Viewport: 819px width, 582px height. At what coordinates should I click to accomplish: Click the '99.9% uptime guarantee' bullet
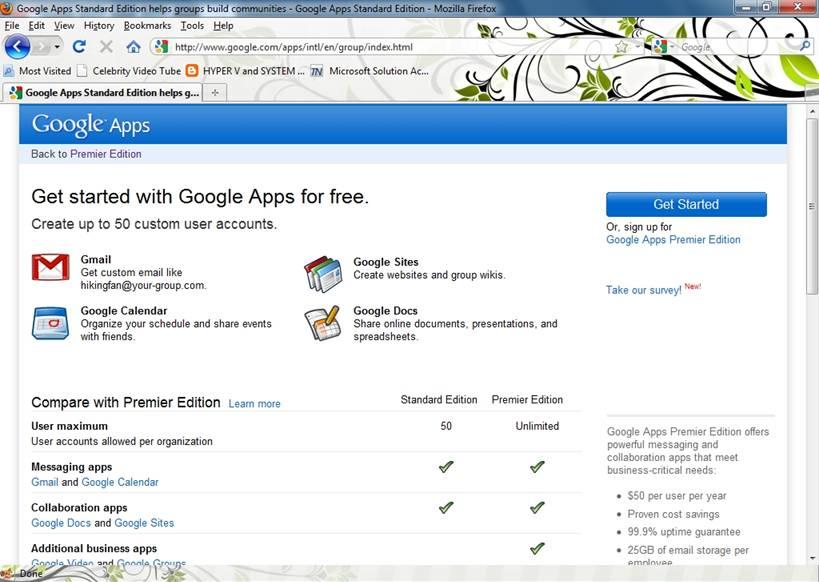[684, 532]
